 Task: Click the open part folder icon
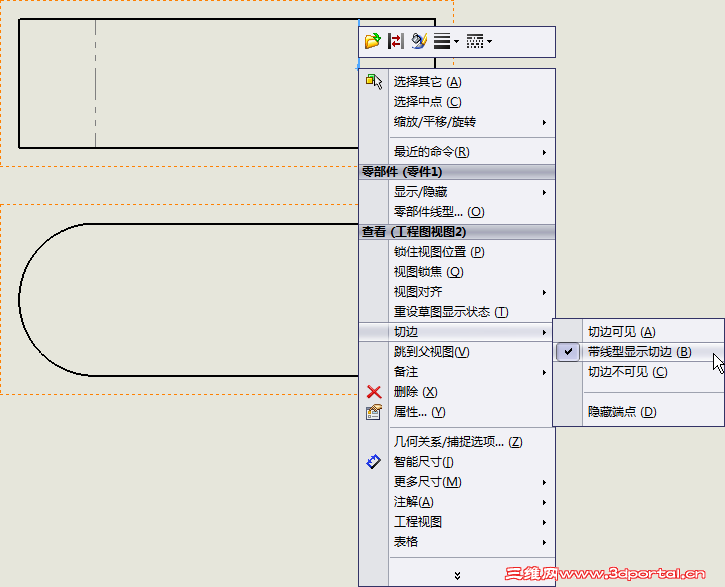(373, 41)
